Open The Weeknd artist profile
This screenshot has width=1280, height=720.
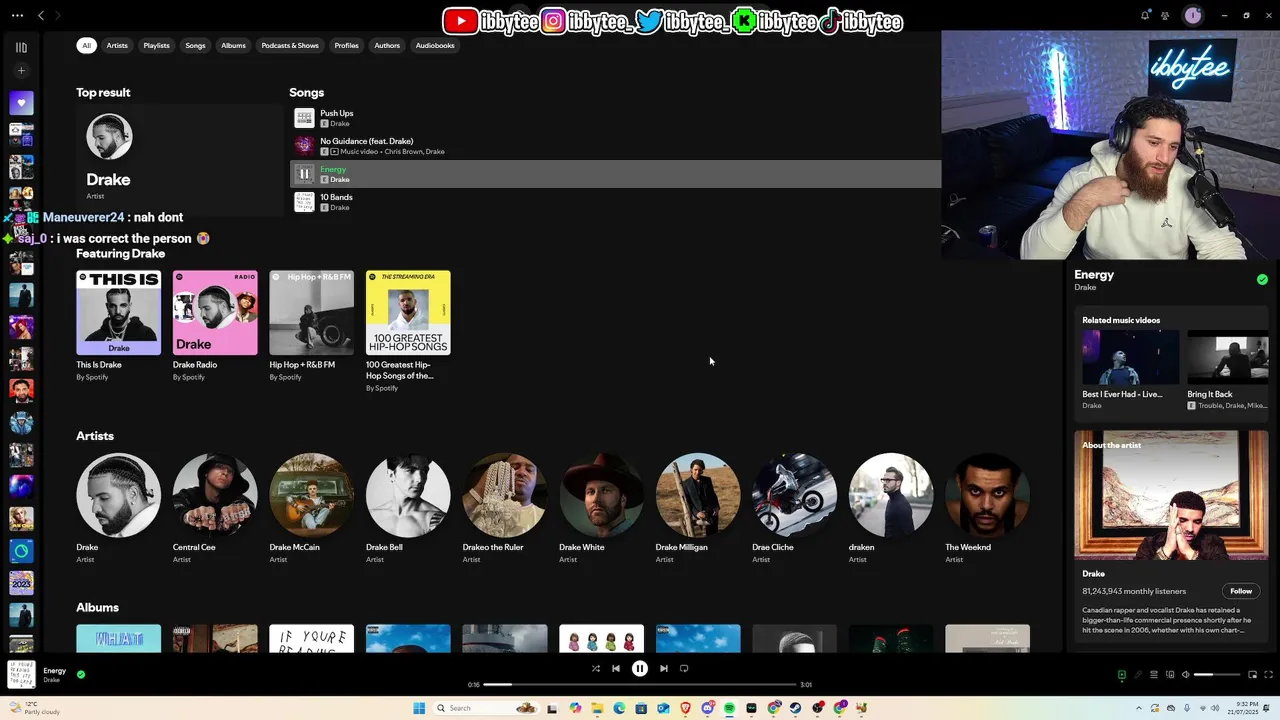pyautogui.click(x=987, y=508)
